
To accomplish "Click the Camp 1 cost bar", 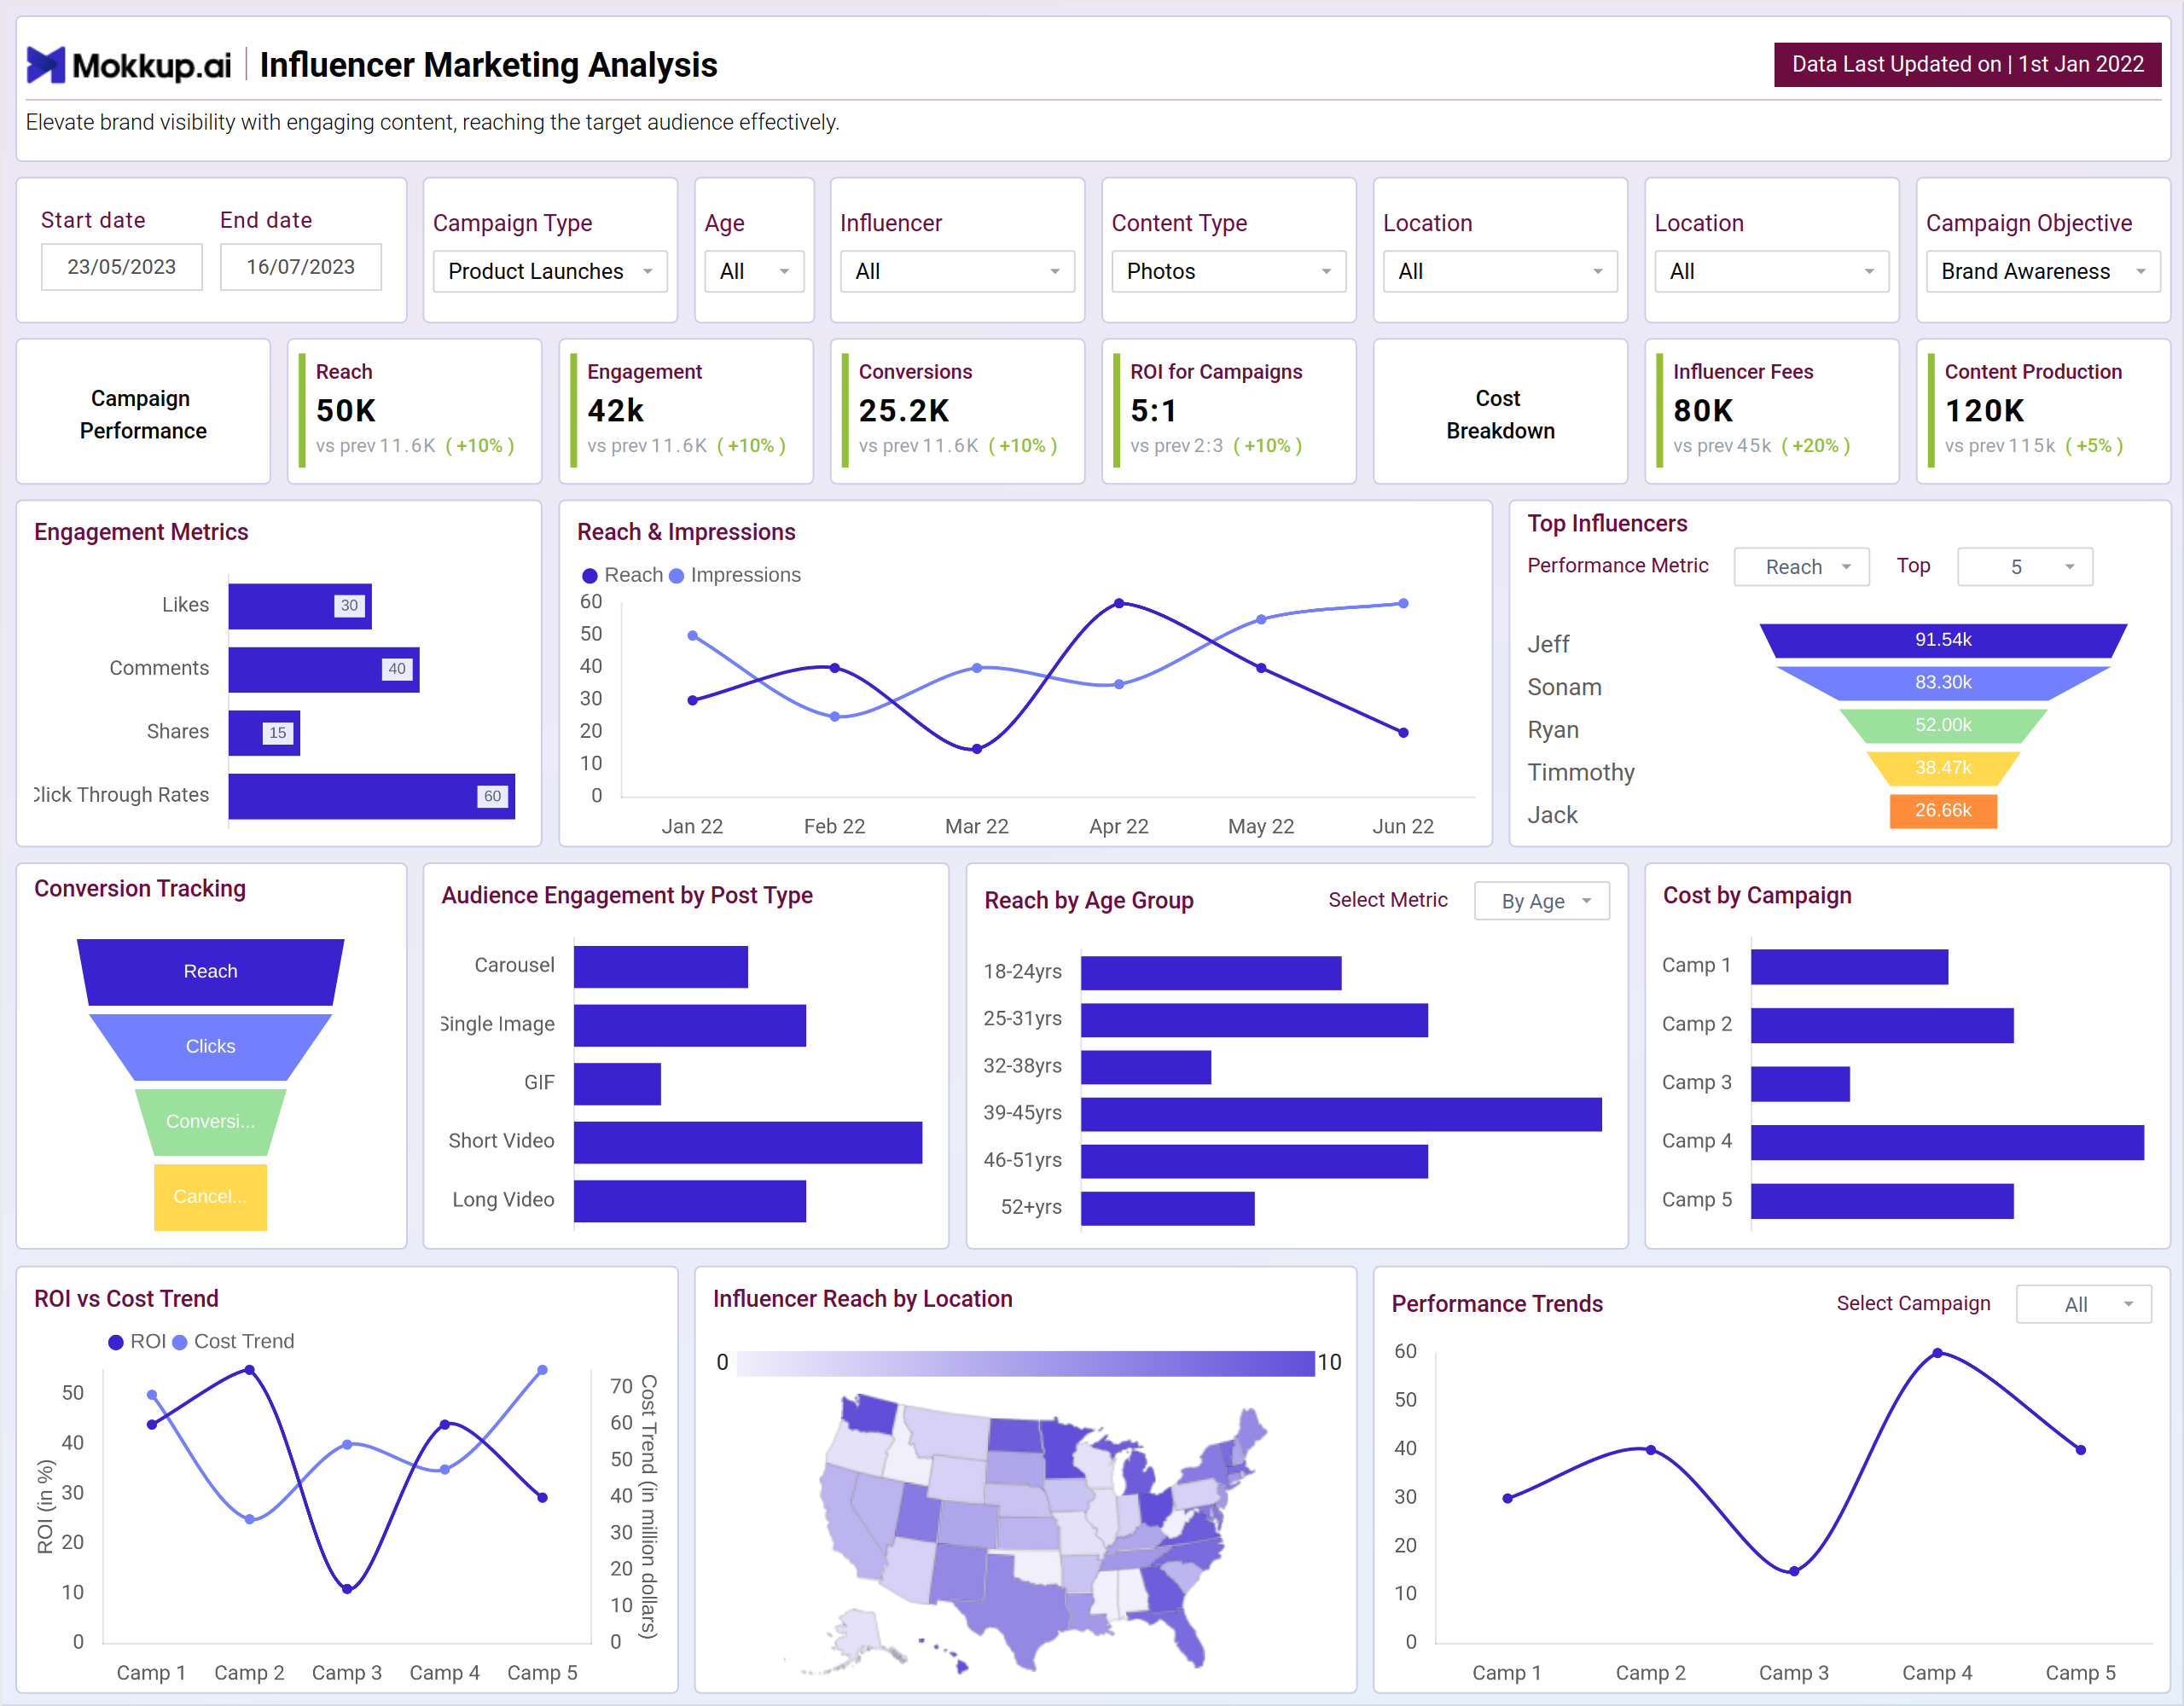I will tap(1849, 967).
